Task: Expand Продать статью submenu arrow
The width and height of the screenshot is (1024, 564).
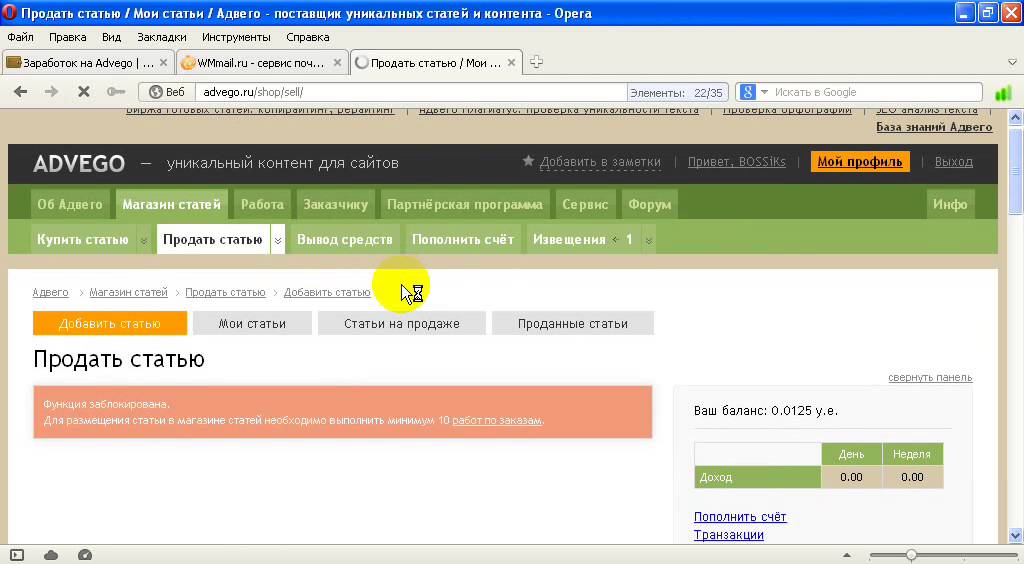Action: 278,240
